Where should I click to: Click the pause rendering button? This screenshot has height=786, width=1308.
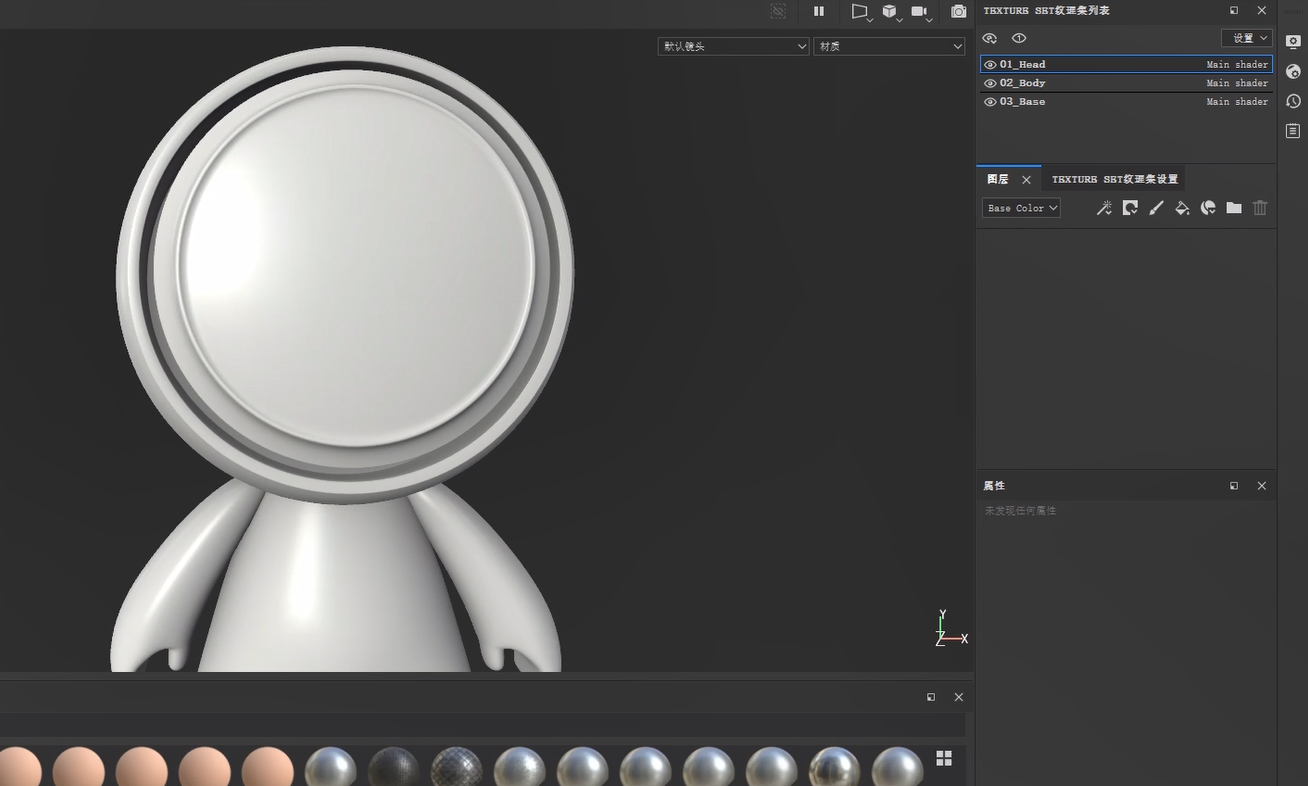(x=819, y=11)
